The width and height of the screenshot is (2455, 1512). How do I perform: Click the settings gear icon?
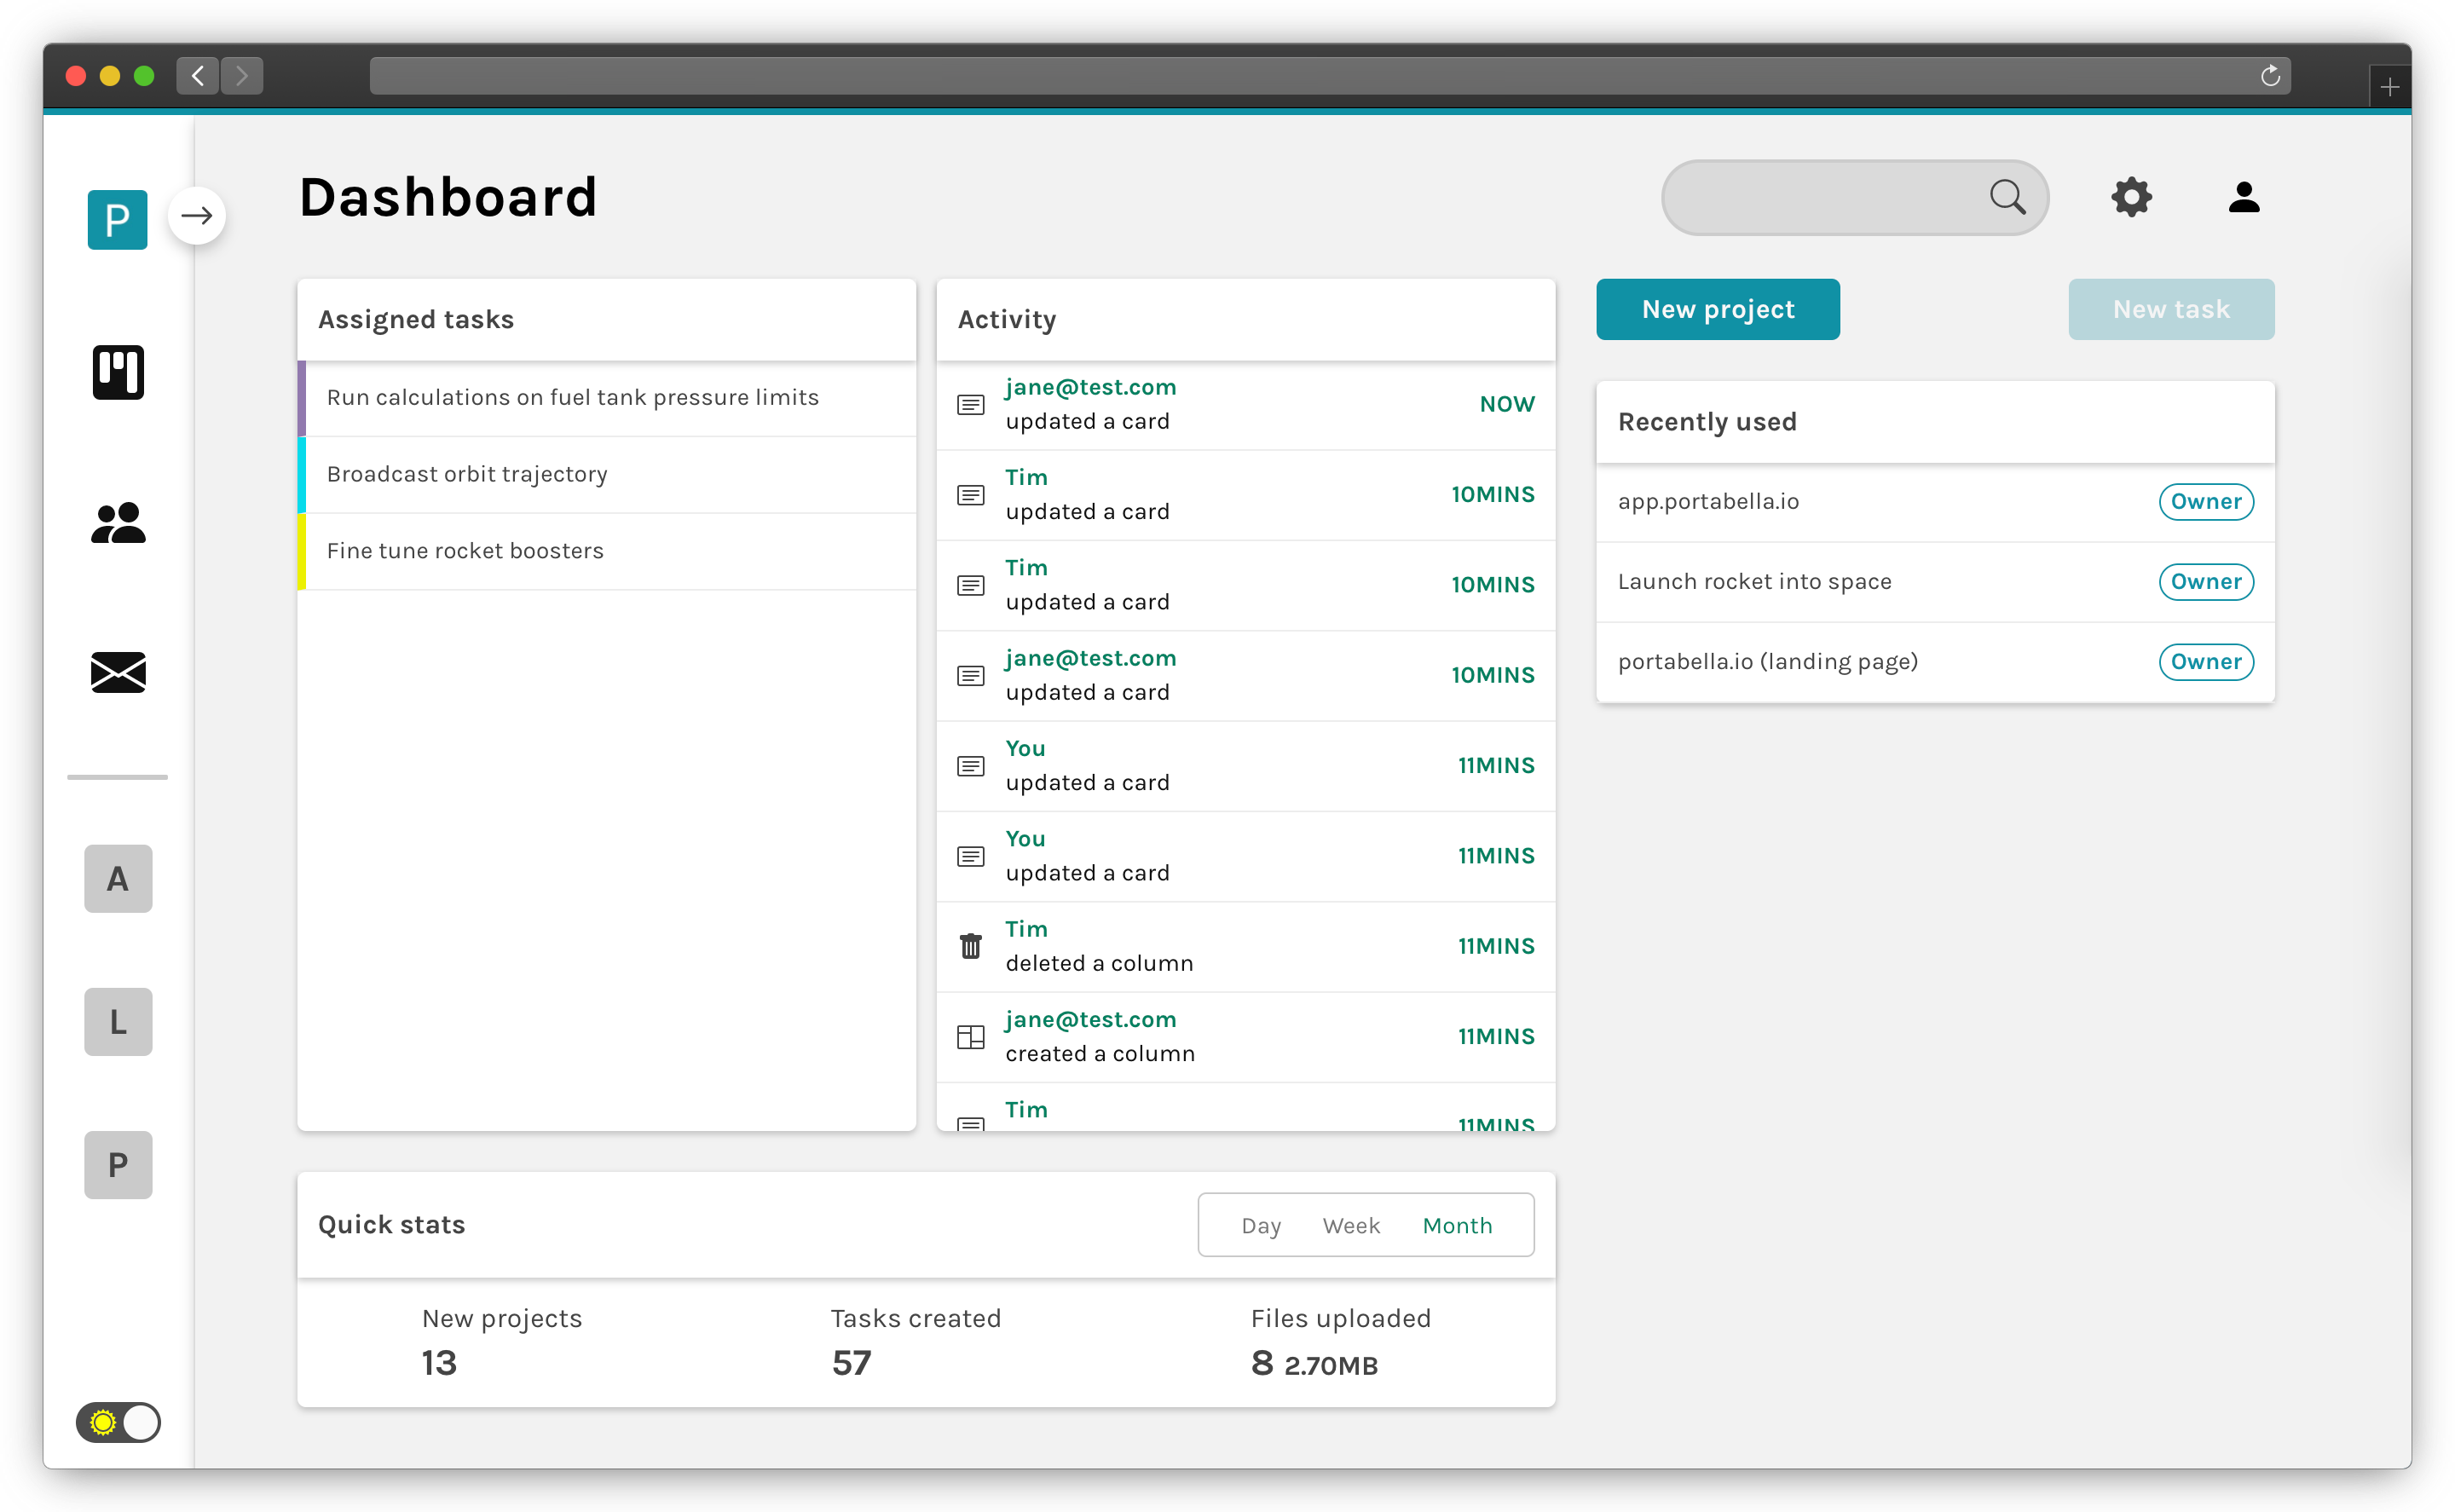point(2131,197)
